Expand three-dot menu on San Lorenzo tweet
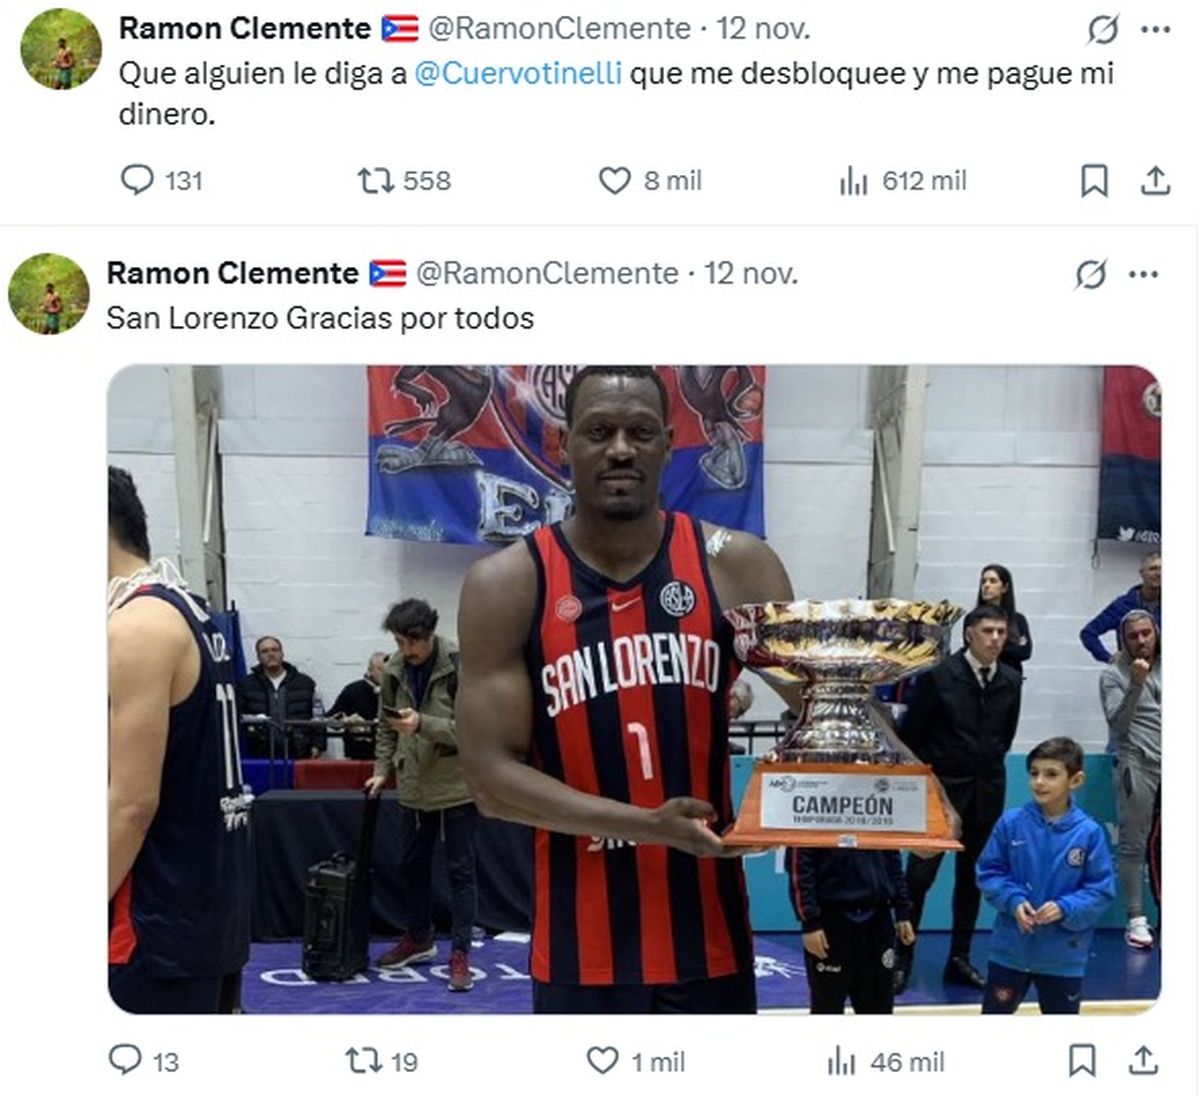1200x1096 pixels. point(1144,275)
